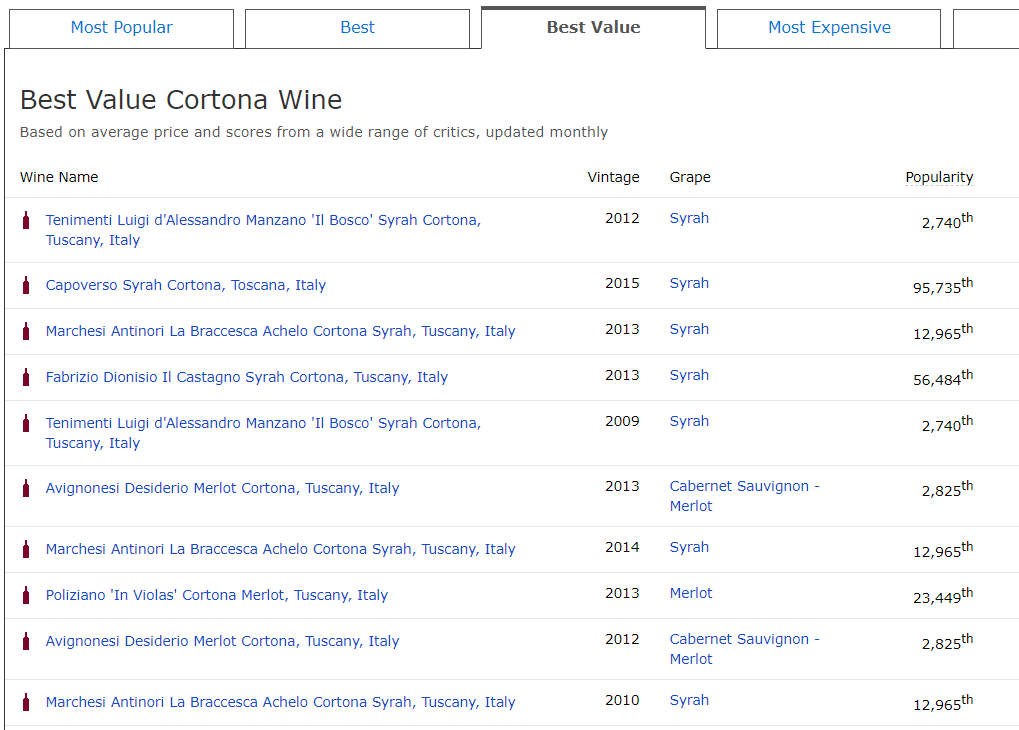Open the 2014 Marchesi Antinori Achelo wine link
This screenshot has width=1019, height=730.
[280, 549]
